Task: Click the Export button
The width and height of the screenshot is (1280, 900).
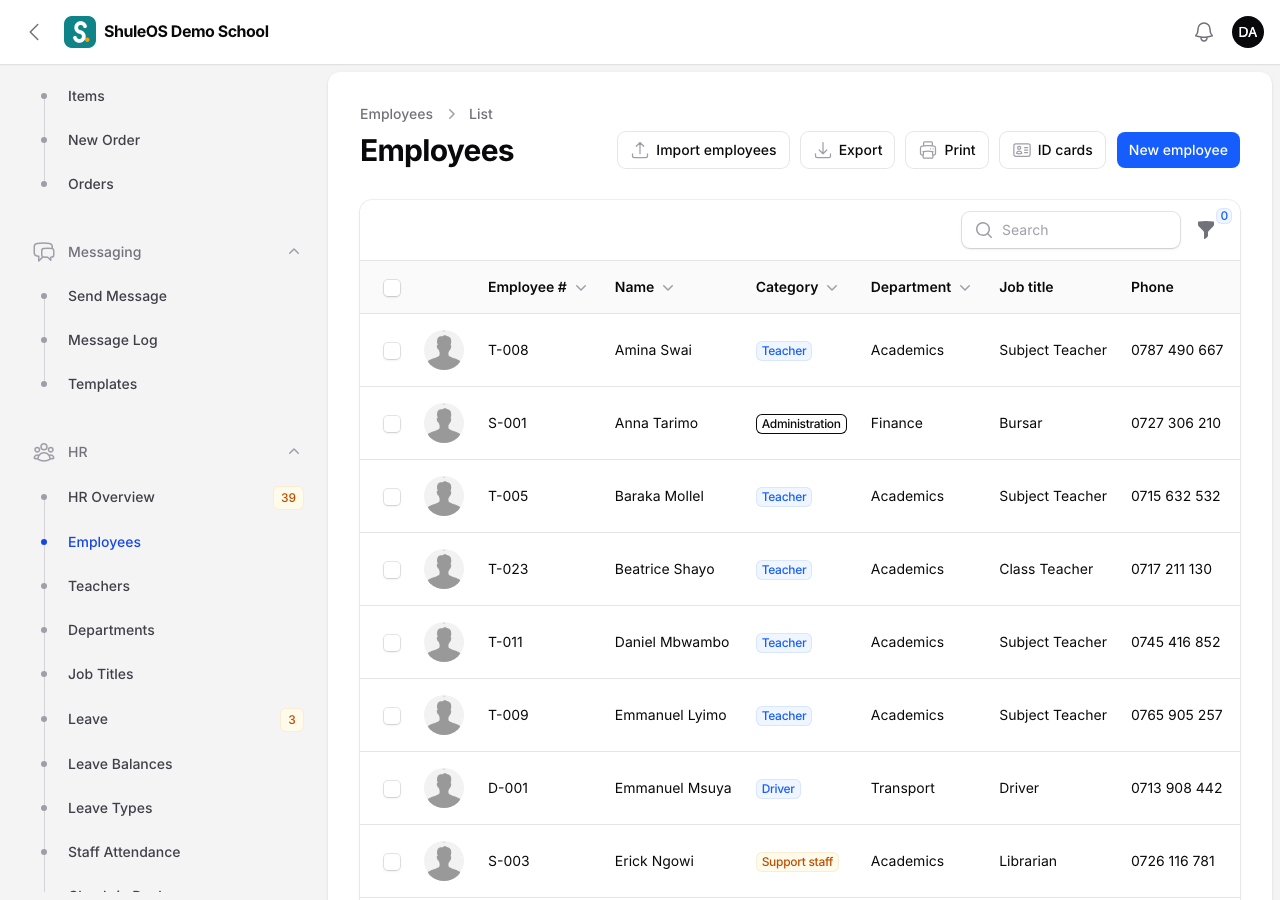Action: 847,150
